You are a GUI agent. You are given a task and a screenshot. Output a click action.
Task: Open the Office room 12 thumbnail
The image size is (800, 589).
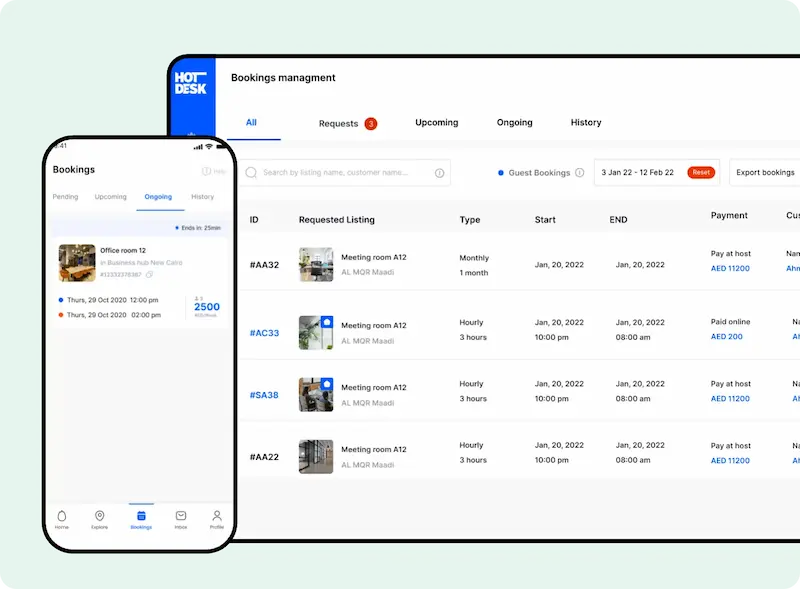tap(77, 262)
